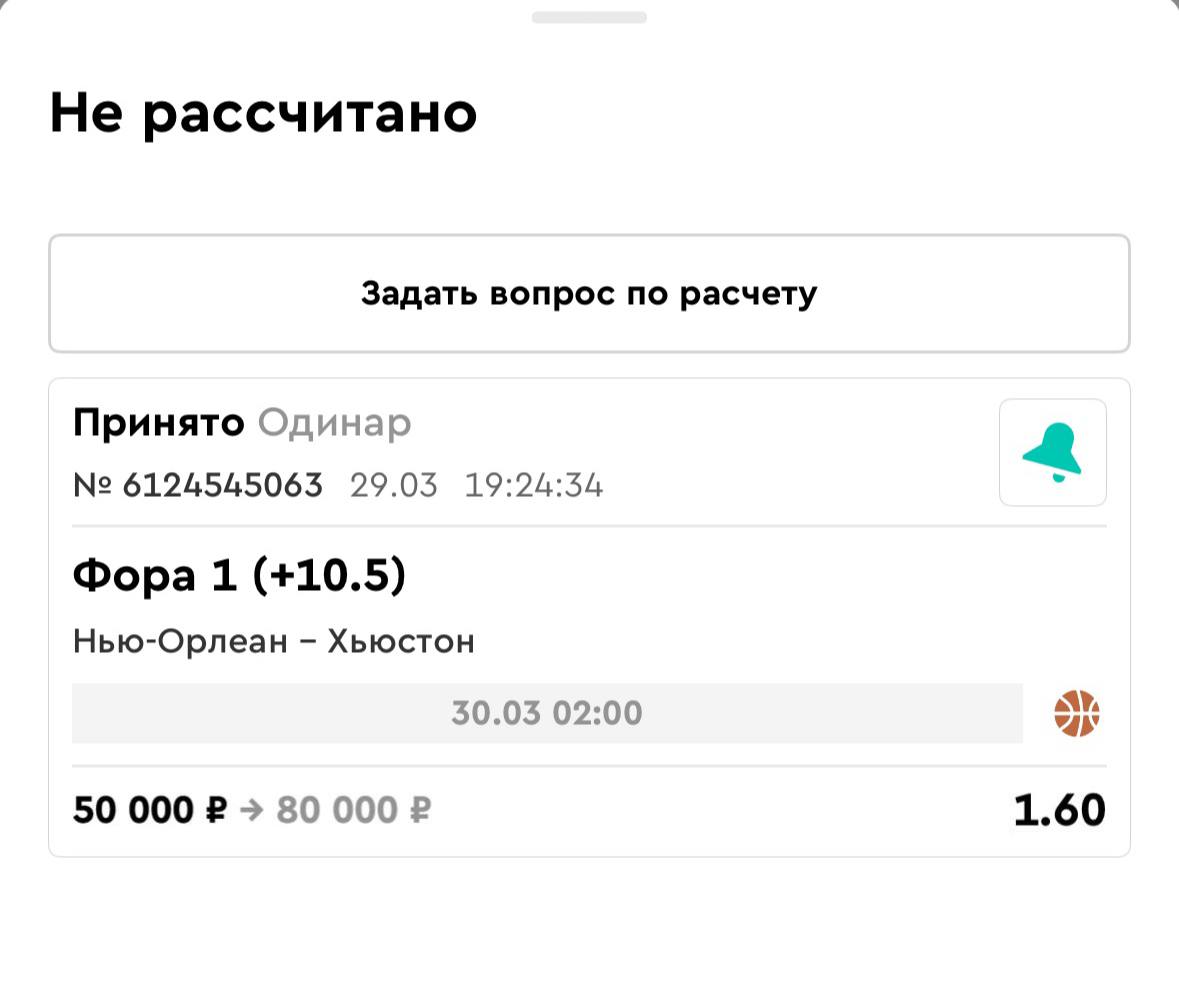Click the bet placement time 19:24:34
This screenshot has height=1004, width=1179.
click(534, 486)
